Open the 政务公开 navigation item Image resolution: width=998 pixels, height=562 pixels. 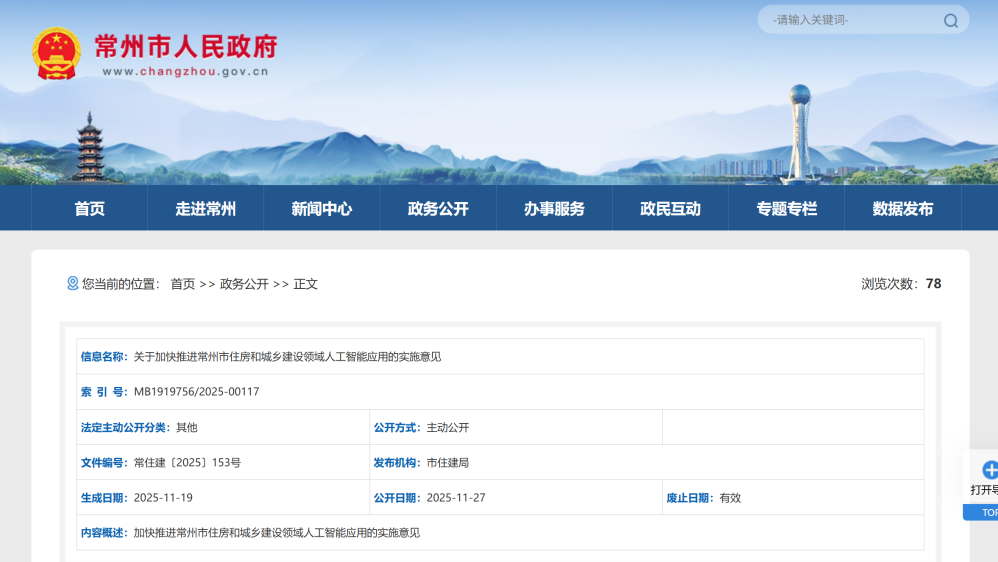pyautogui.click(x=437, y=209)
